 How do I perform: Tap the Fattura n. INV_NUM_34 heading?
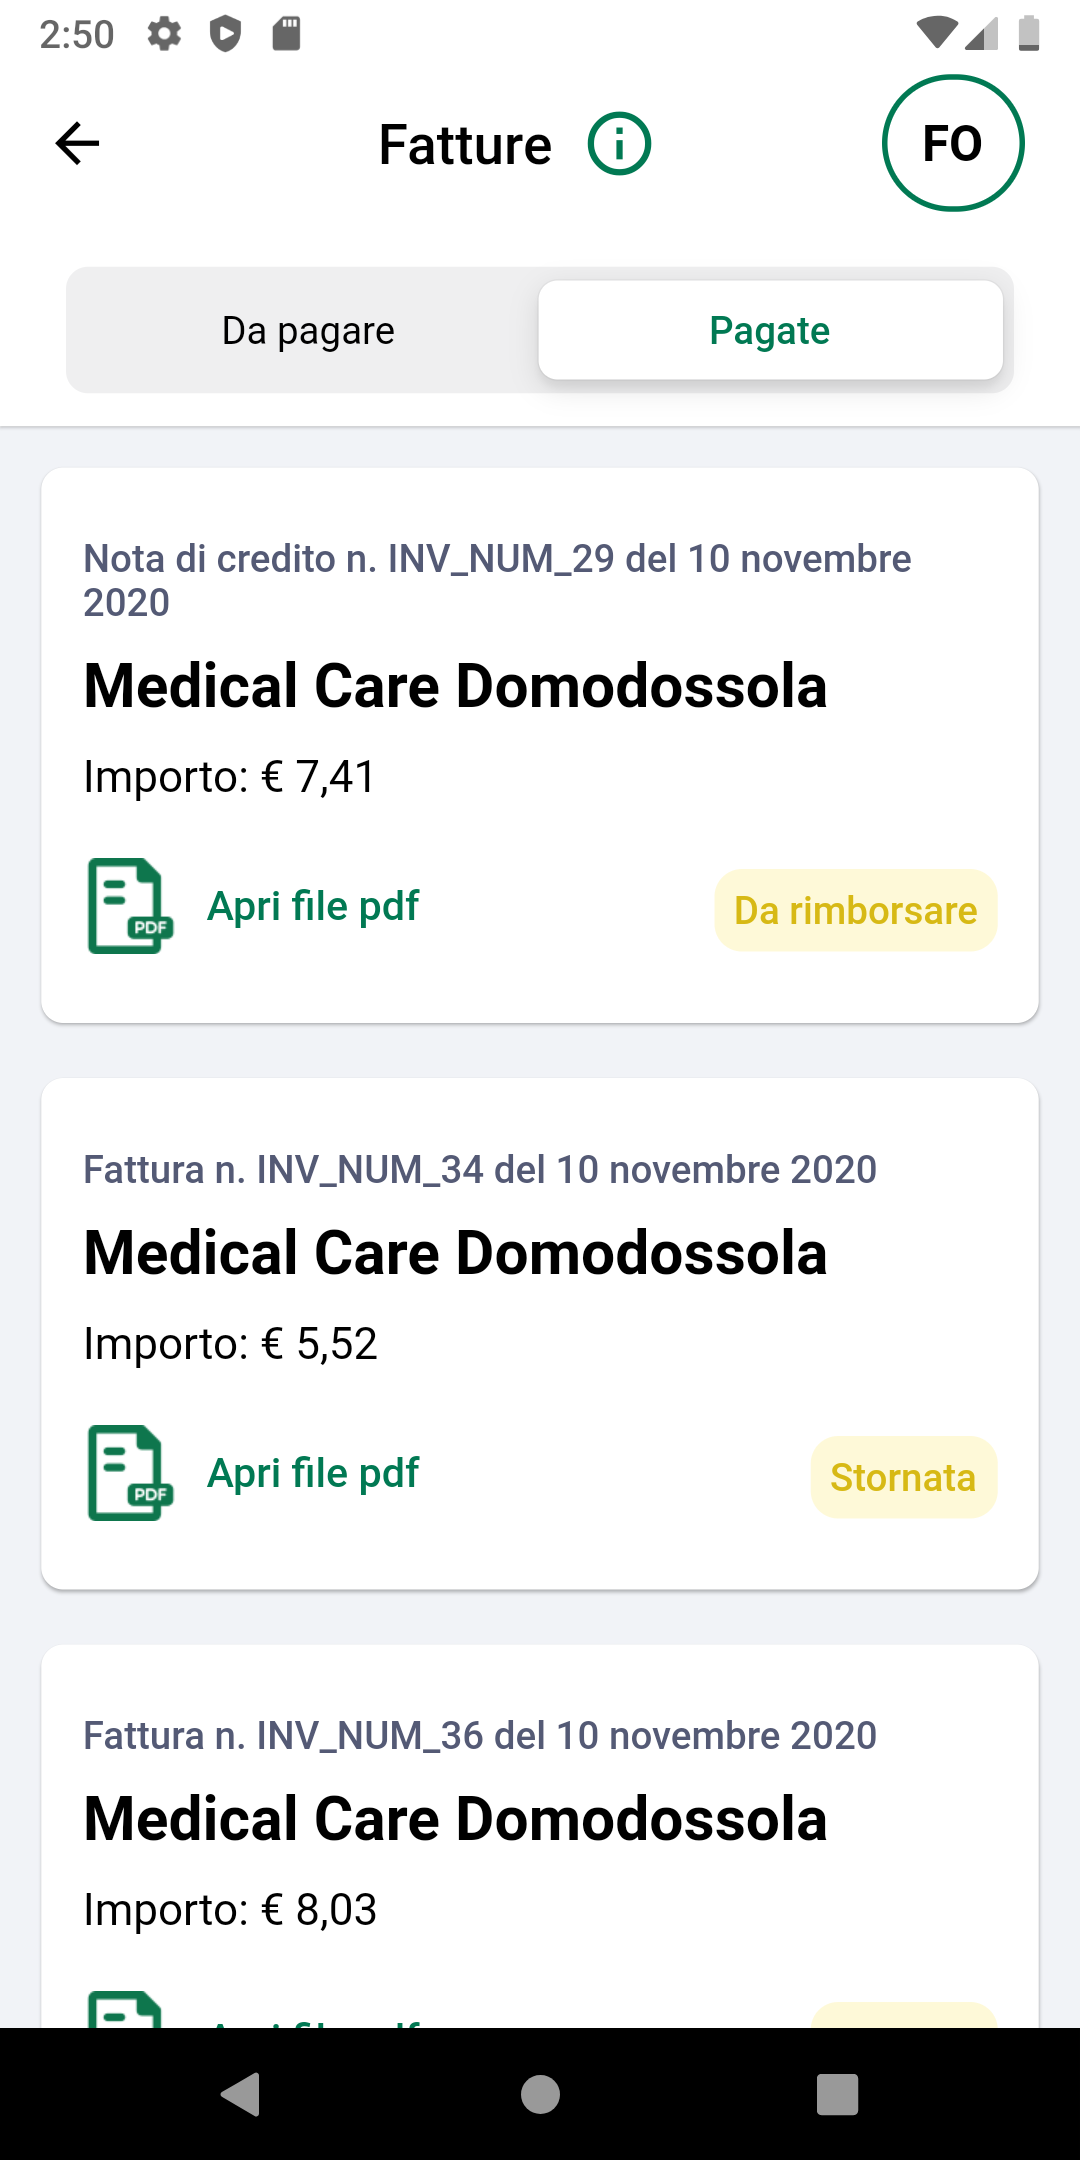[480, 1169]
